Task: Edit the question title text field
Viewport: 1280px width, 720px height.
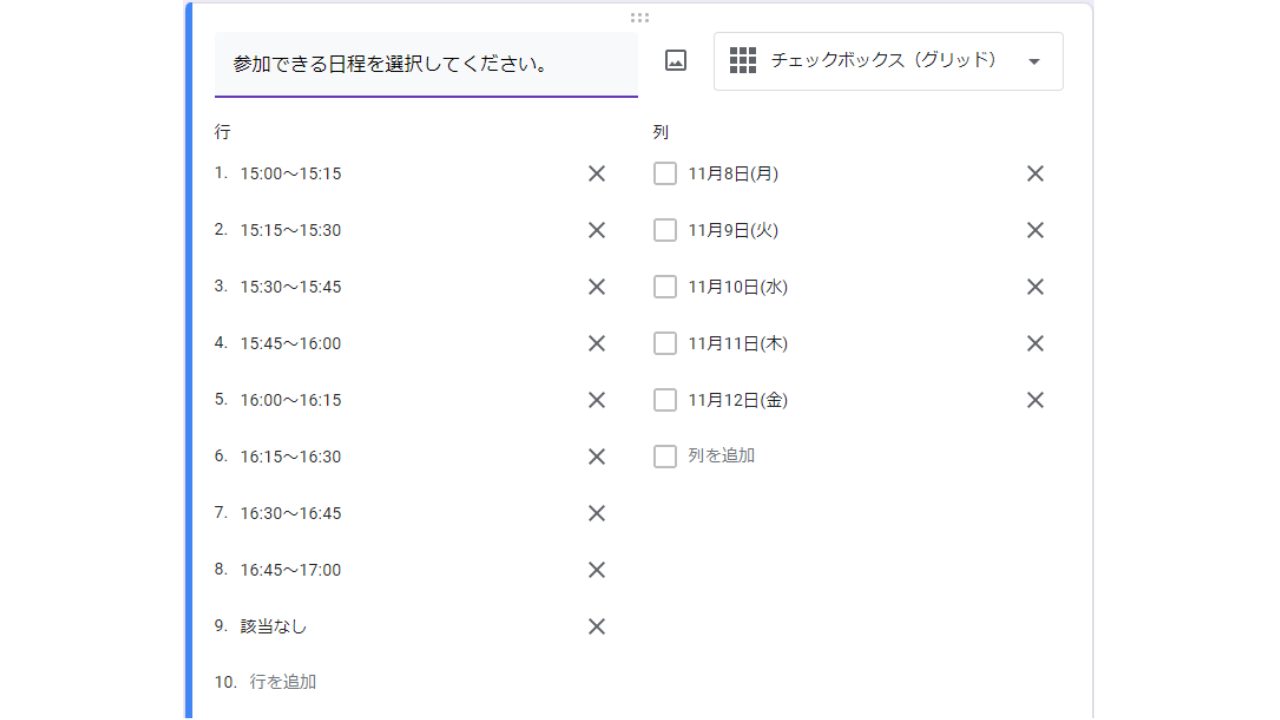Action: tap(426, 65)
